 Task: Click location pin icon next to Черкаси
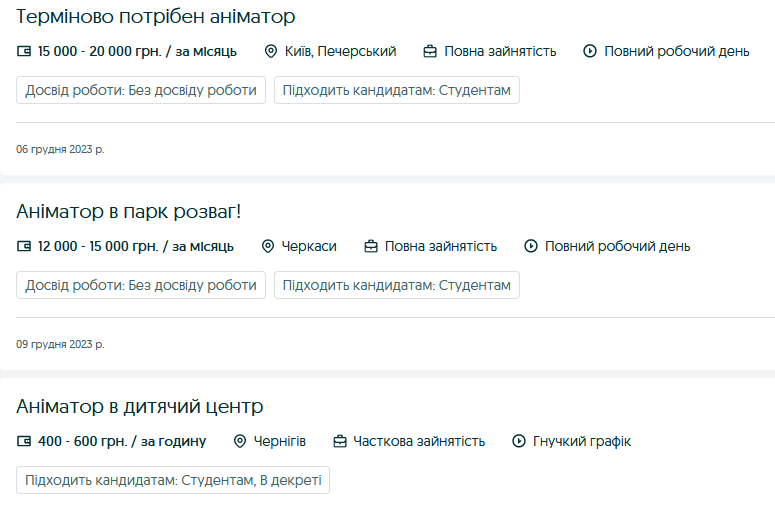267,246
